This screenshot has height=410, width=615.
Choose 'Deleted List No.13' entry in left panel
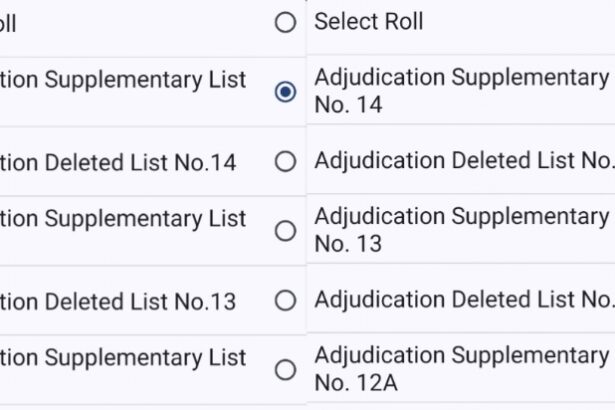pos(118,302)
